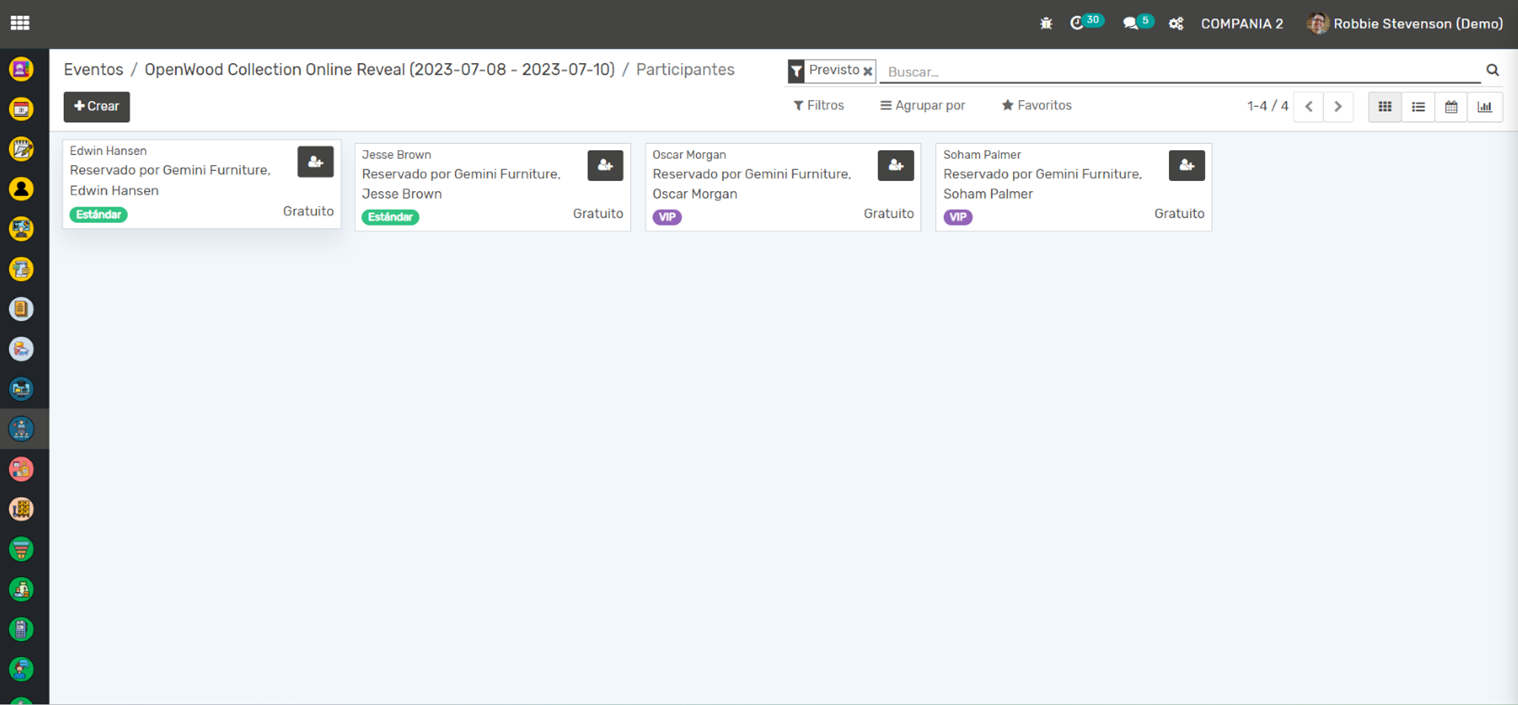Viewport: 1518px width, 705px height.
Task: Remove the Previsto filter tag
Action: coord(868,71)
